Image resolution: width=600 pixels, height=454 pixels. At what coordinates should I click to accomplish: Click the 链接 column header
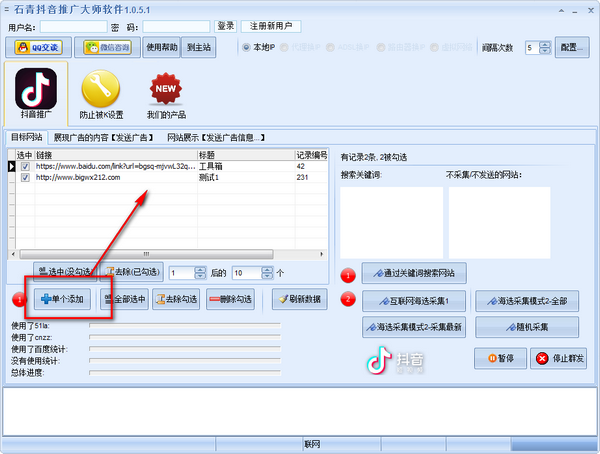(116, 155)
